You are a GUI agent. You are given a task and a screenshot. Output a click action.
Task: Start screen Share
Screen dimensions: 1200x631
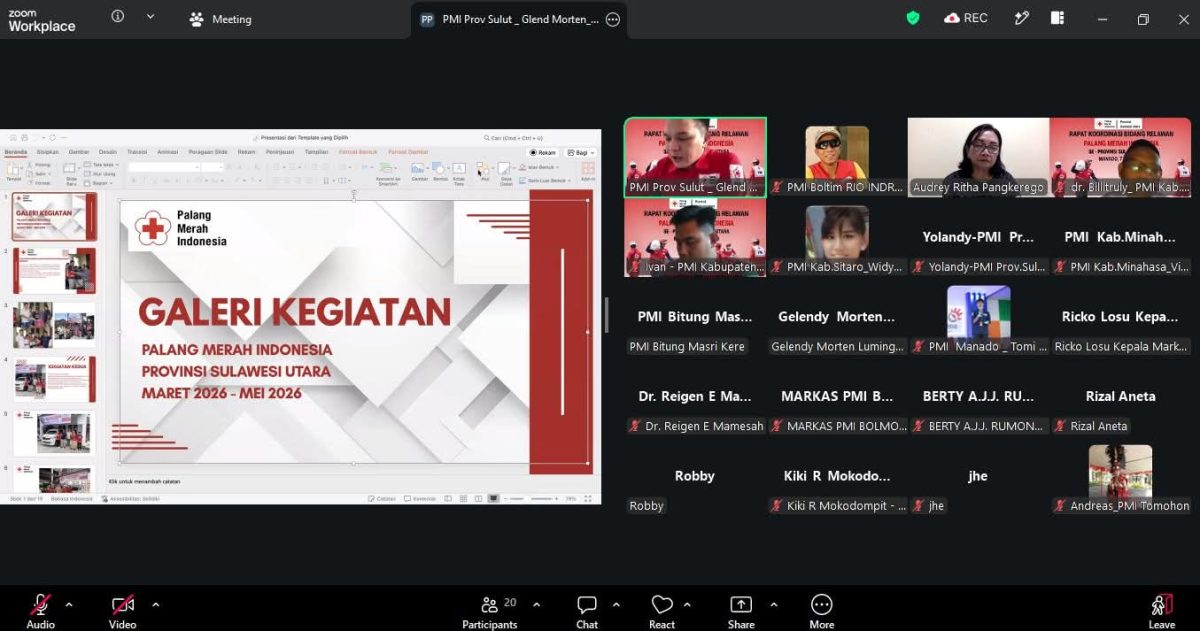pos(741,611)
